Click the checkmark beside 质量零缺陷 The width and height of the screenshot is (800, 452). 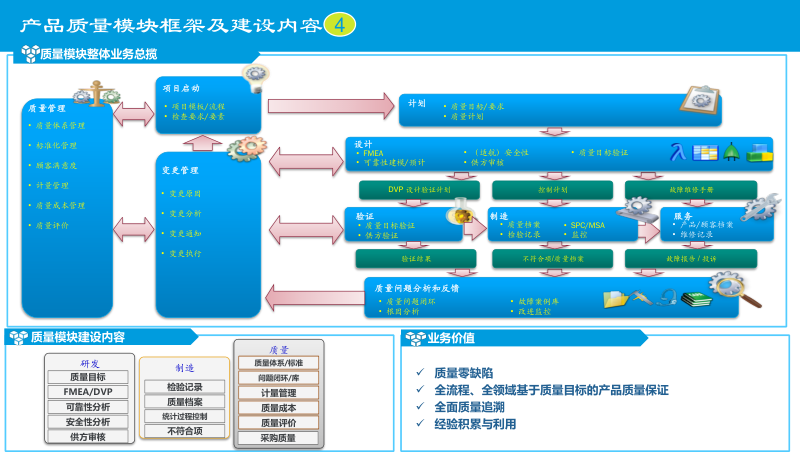pos(420,372)
